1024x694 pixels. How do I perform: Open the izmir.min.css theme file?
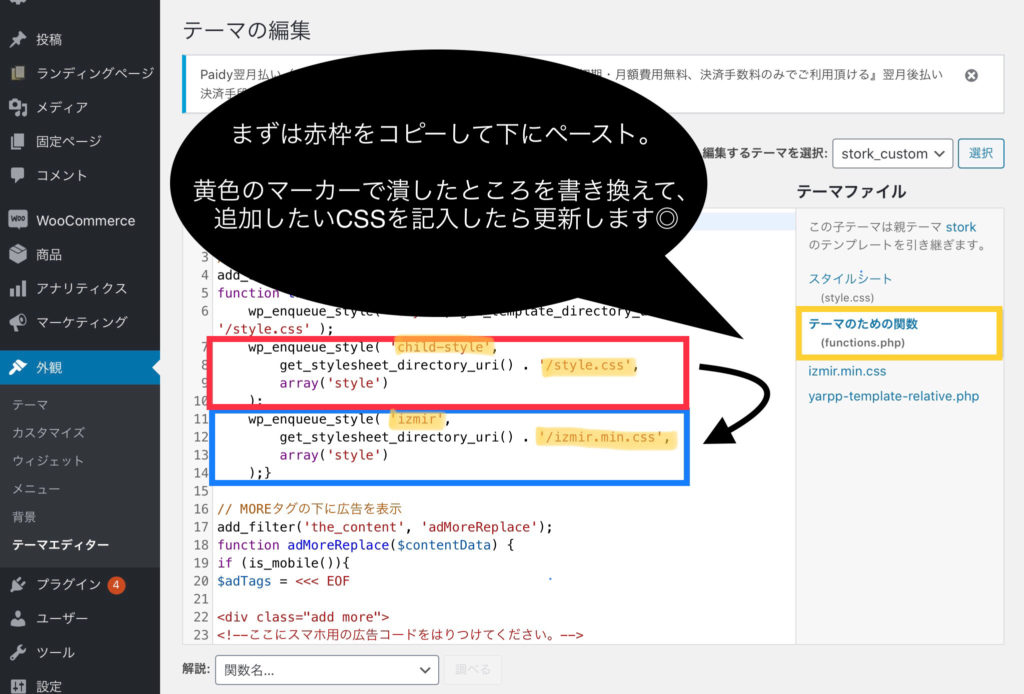coord(847,371)
